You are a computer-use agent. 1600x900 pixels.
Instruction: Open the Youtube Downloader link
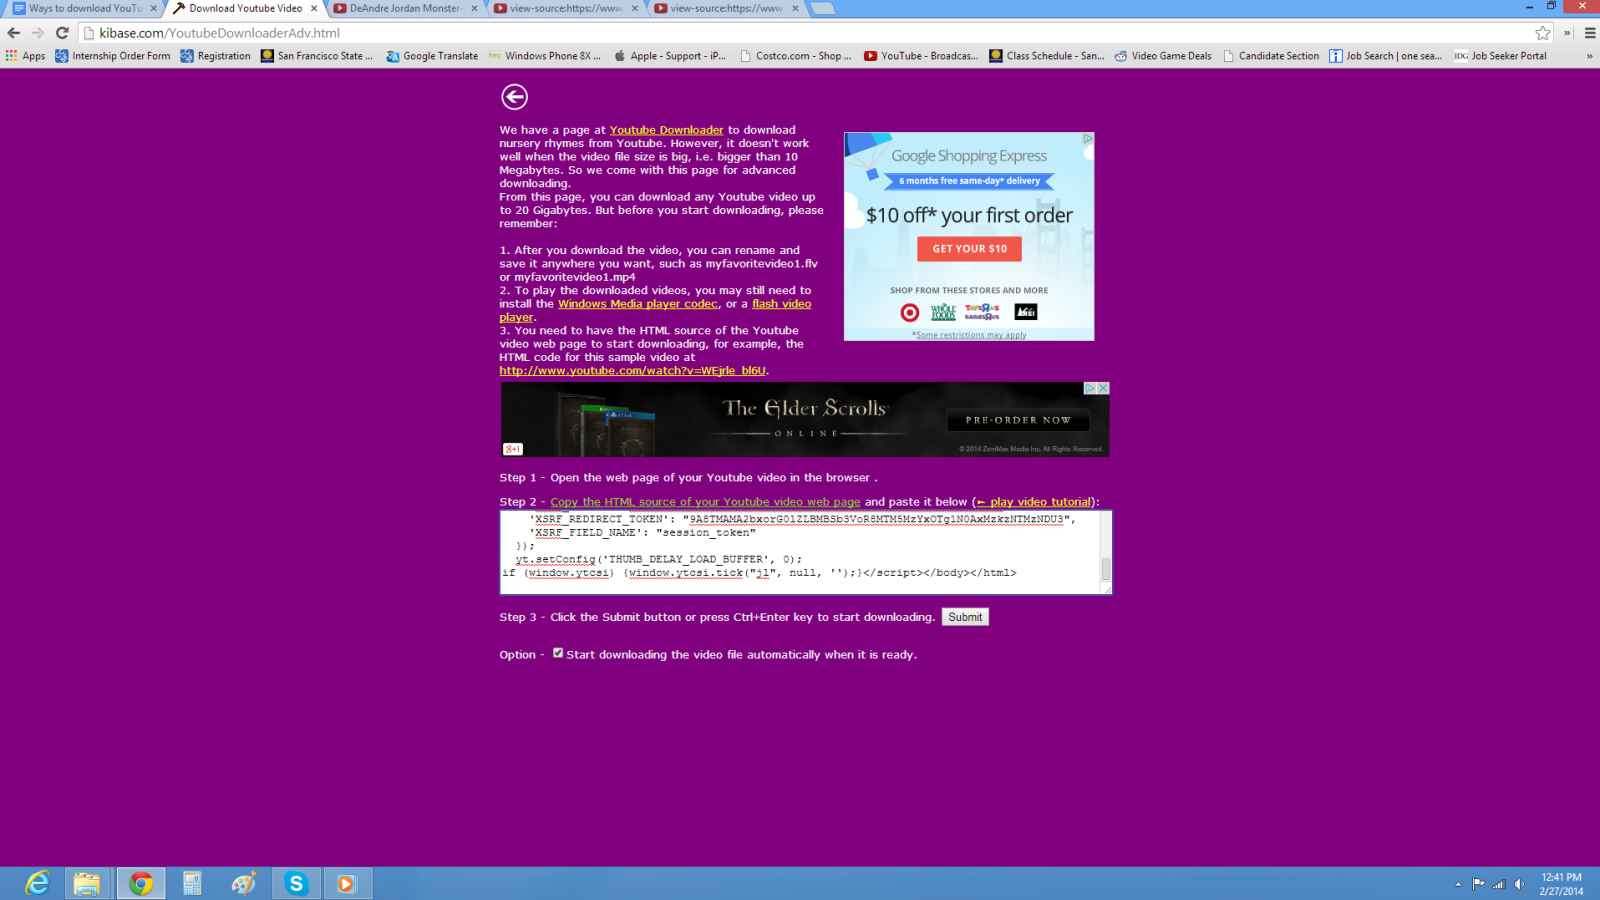click(666, 130)
